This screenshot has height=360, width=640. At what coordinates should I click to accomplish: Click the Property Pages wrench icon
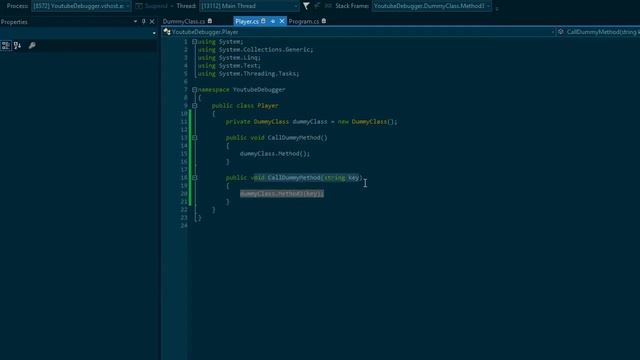(x=32, y=45)
